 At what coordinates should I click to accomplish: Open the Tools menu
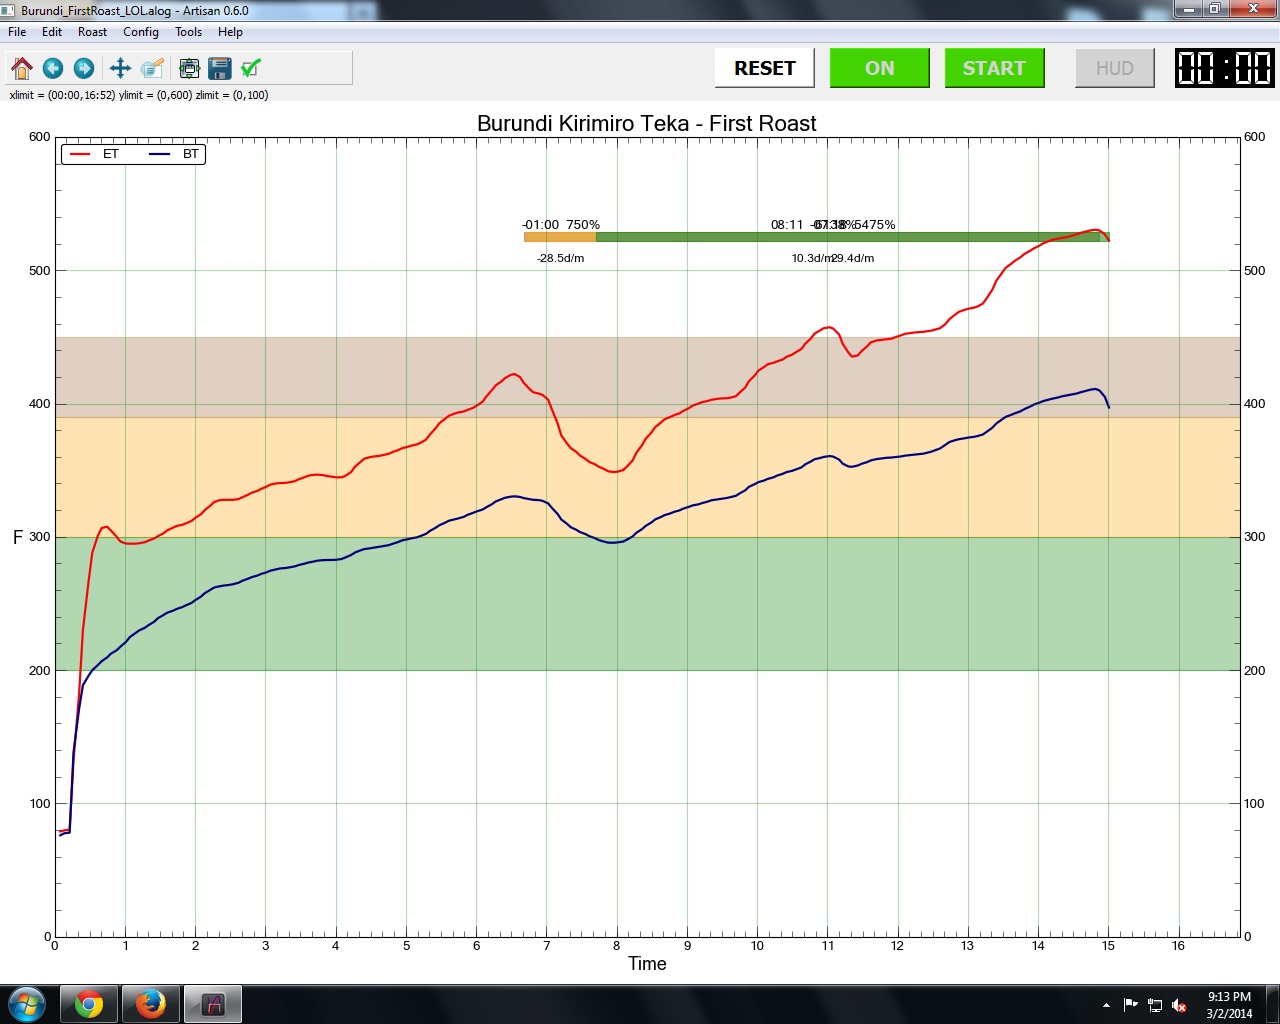tap(188, 32)
